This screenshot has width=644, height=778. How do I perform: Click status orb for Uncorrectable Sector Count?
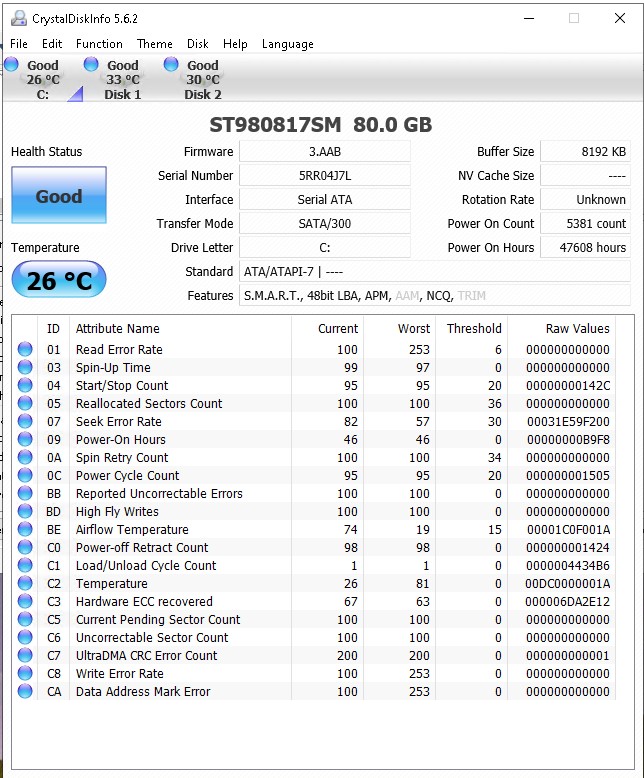(x=25, y=637)
